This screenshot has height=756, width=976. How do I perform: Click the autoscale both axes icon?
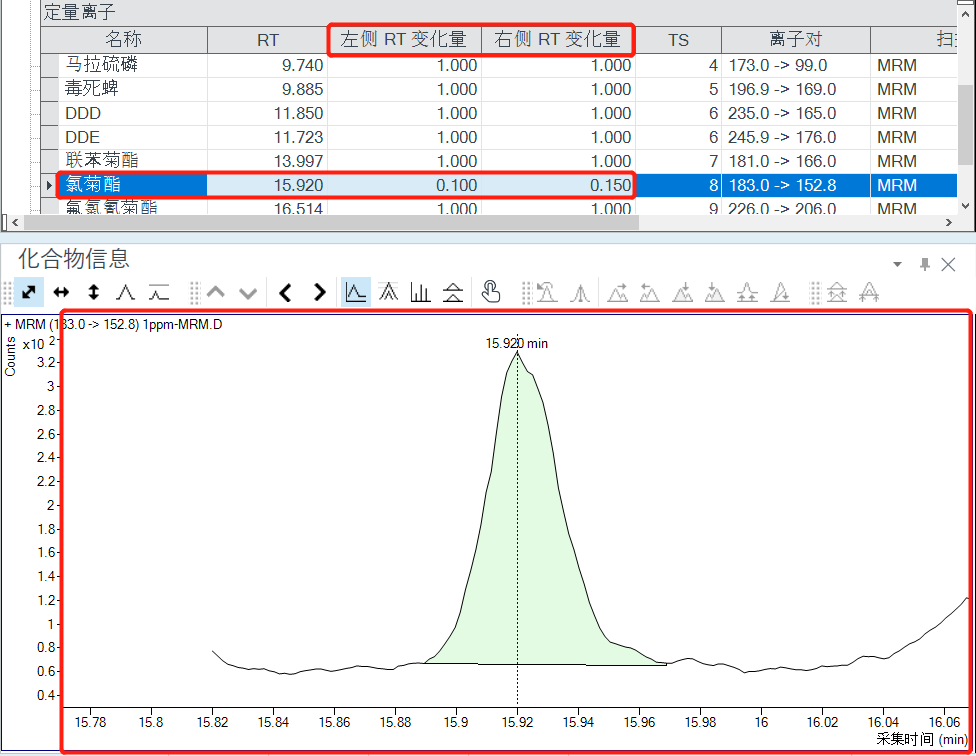click(x=29, y=292)
